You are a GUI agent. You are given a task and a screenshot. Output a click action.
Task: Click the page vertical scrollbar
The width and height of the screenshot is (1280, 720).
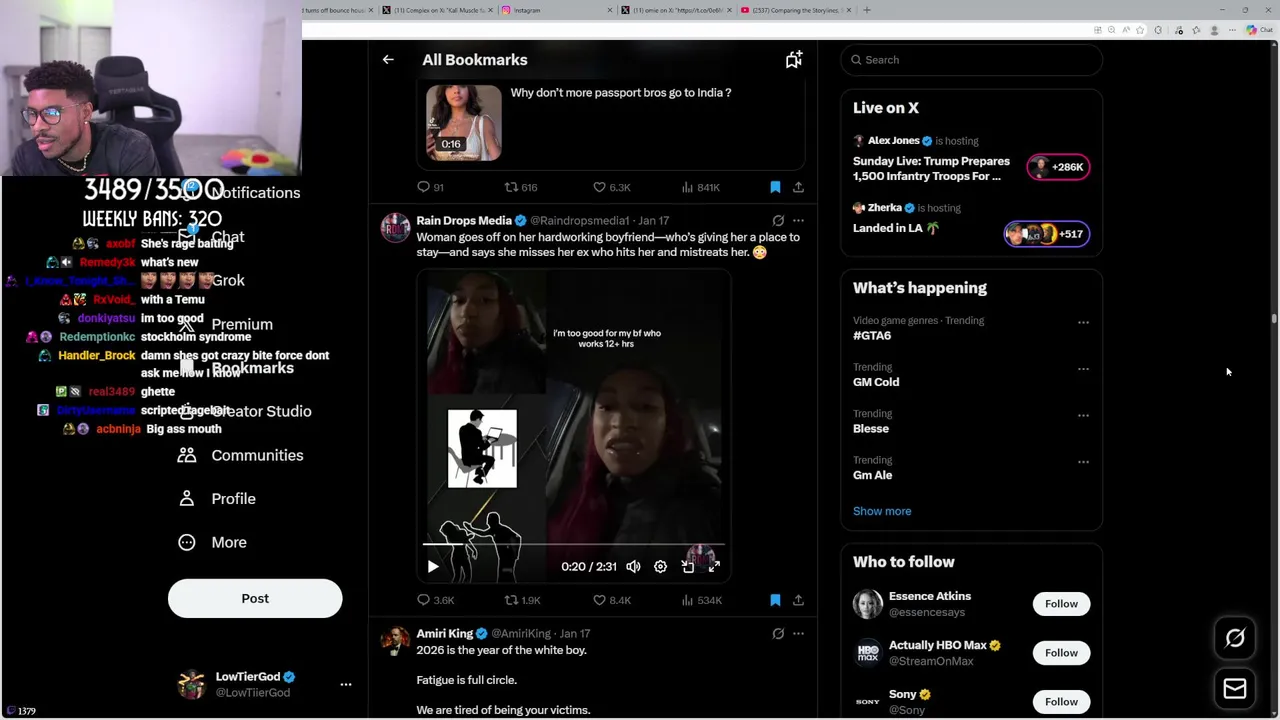(x=1274, y=320)
